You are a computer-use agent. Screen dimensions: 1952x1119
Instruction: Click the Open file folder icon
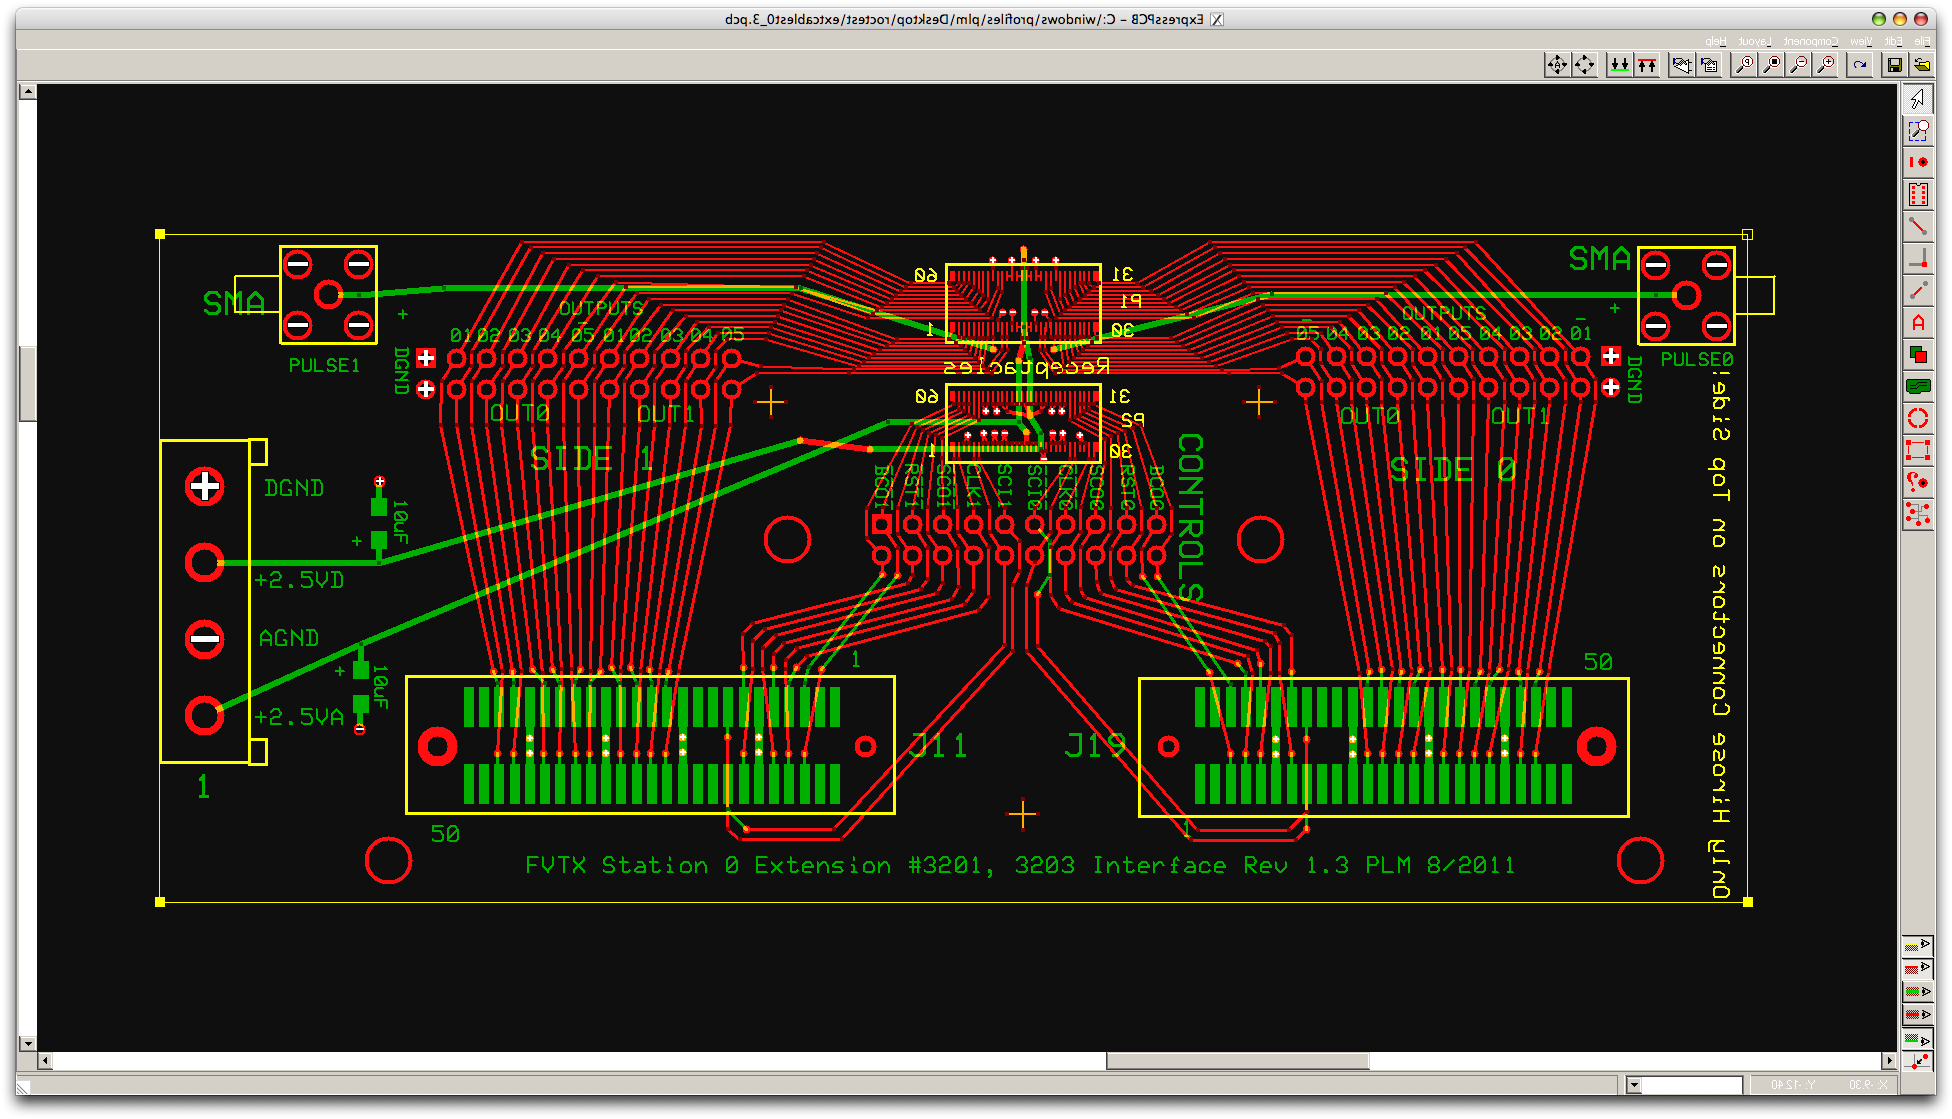(x=1922, y=65)
